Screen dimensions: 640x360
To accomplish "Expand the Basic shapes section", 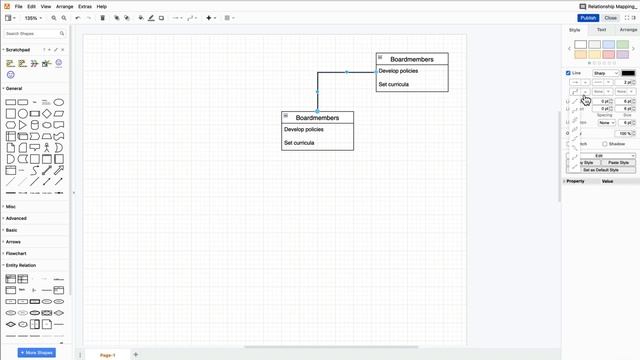I will pos(11,230).
